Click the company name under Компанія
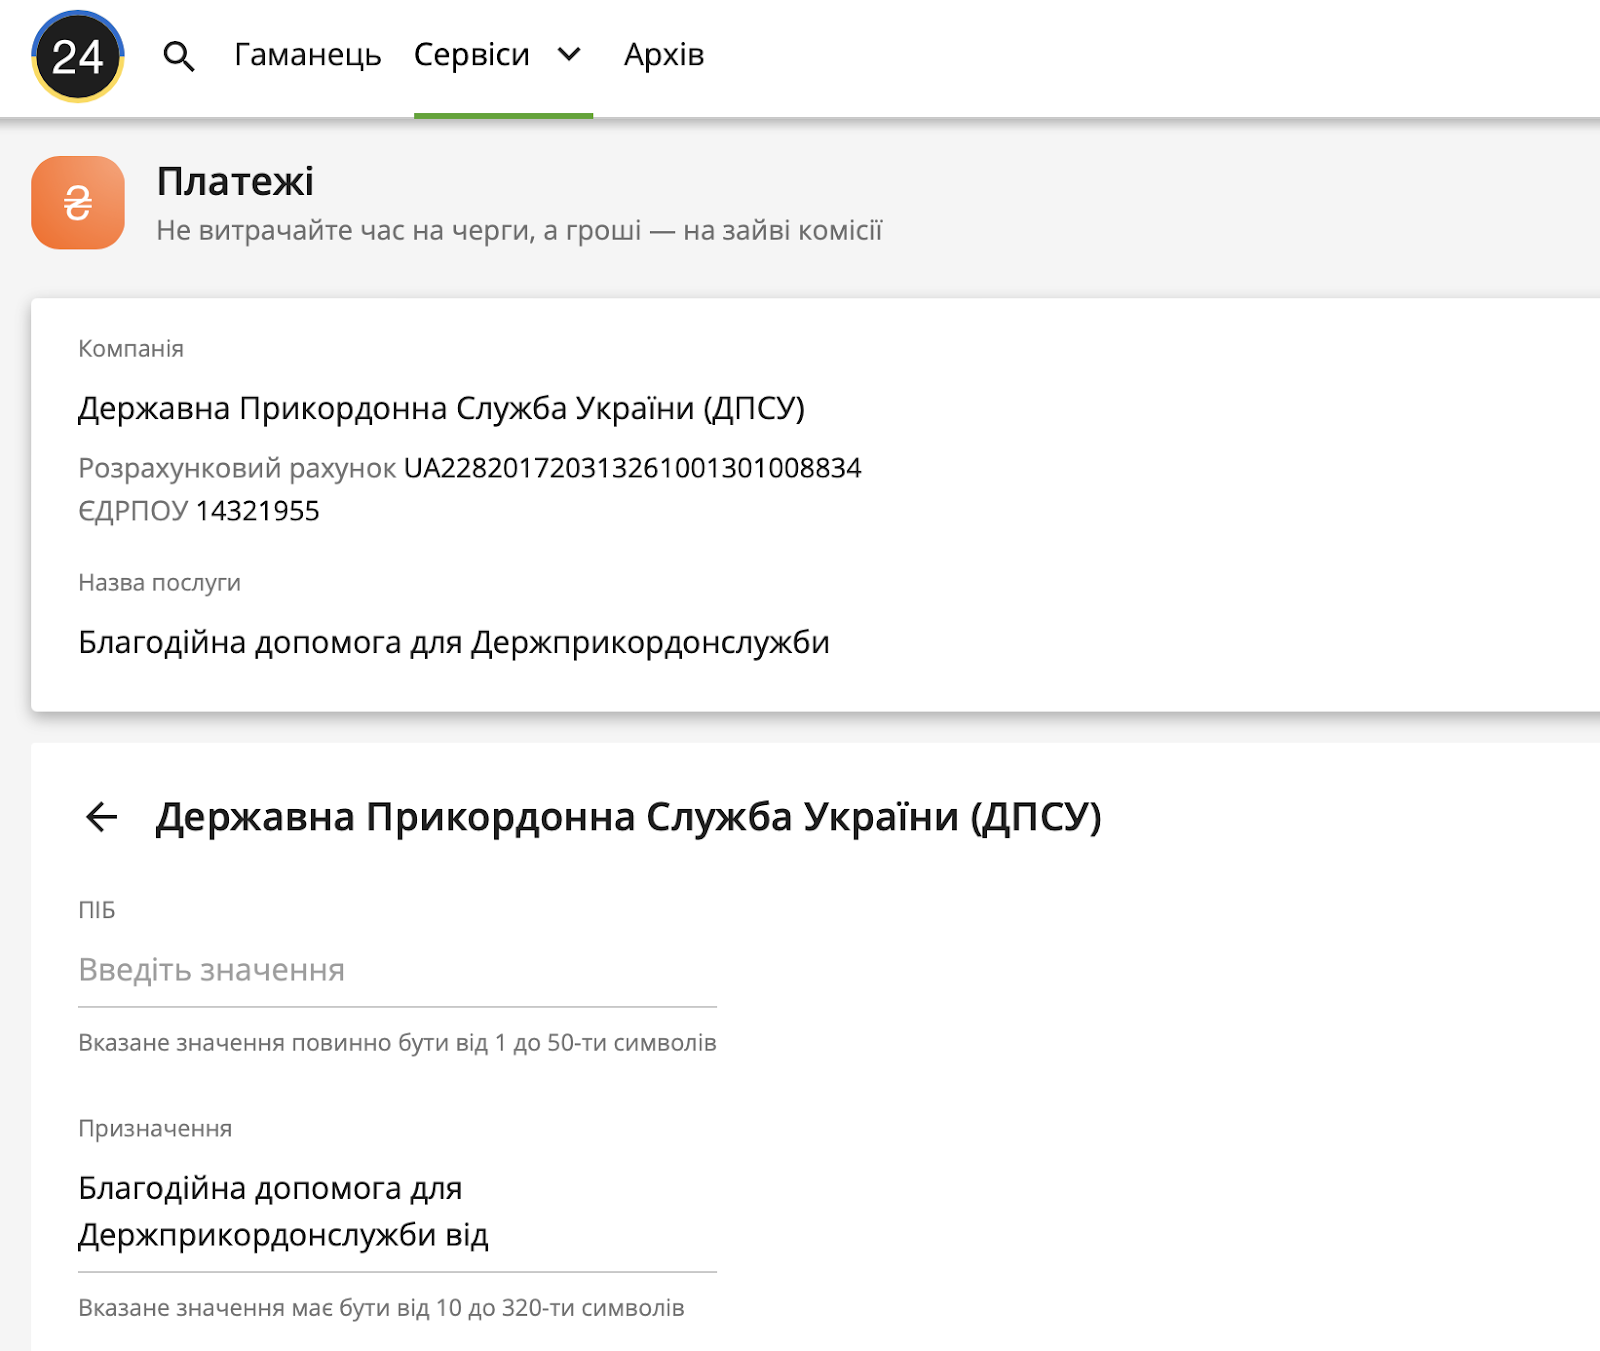The image size is (1600, 1351). pos(442,408)
